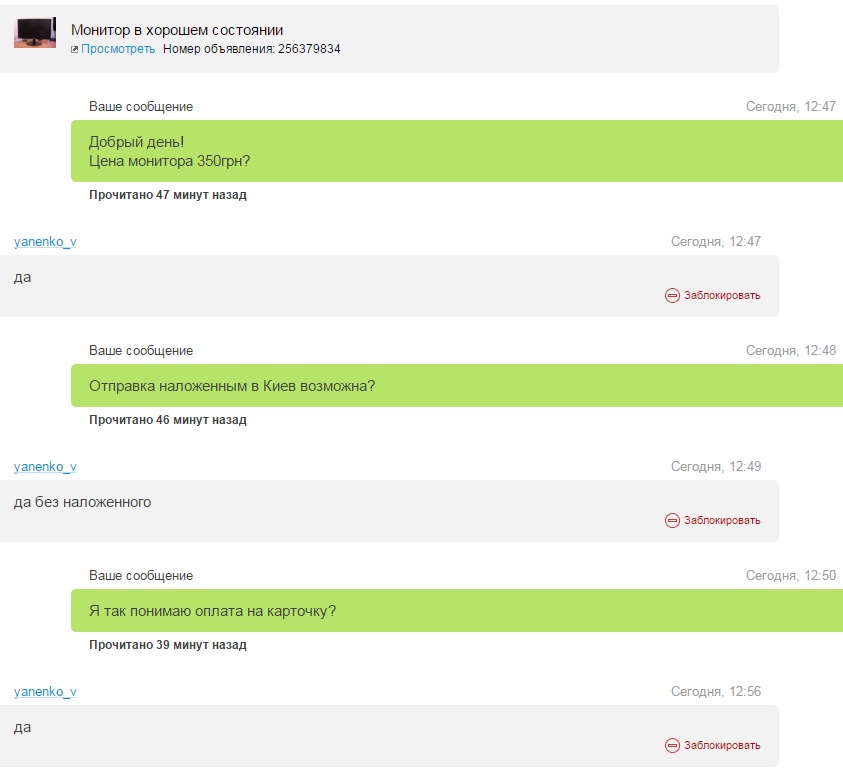Open yanenko_v profile from the 12:56 message
The height and width of the screenshot is (769, 843).
pyautogui.click(x=45, y=692)
